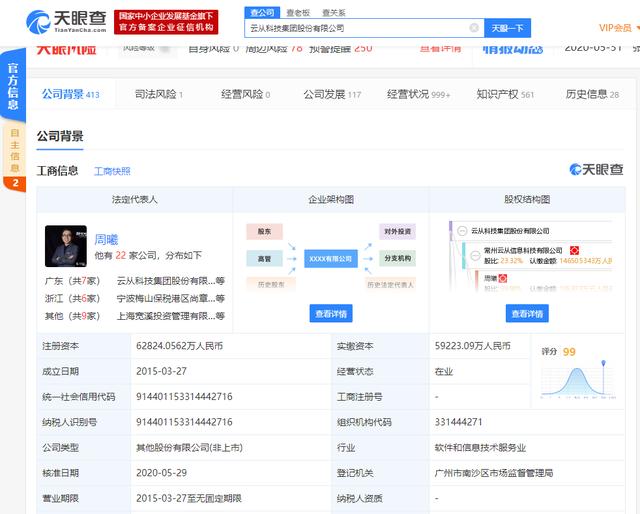Open the 司法风险 tab
640x514 pixels.
159,94
